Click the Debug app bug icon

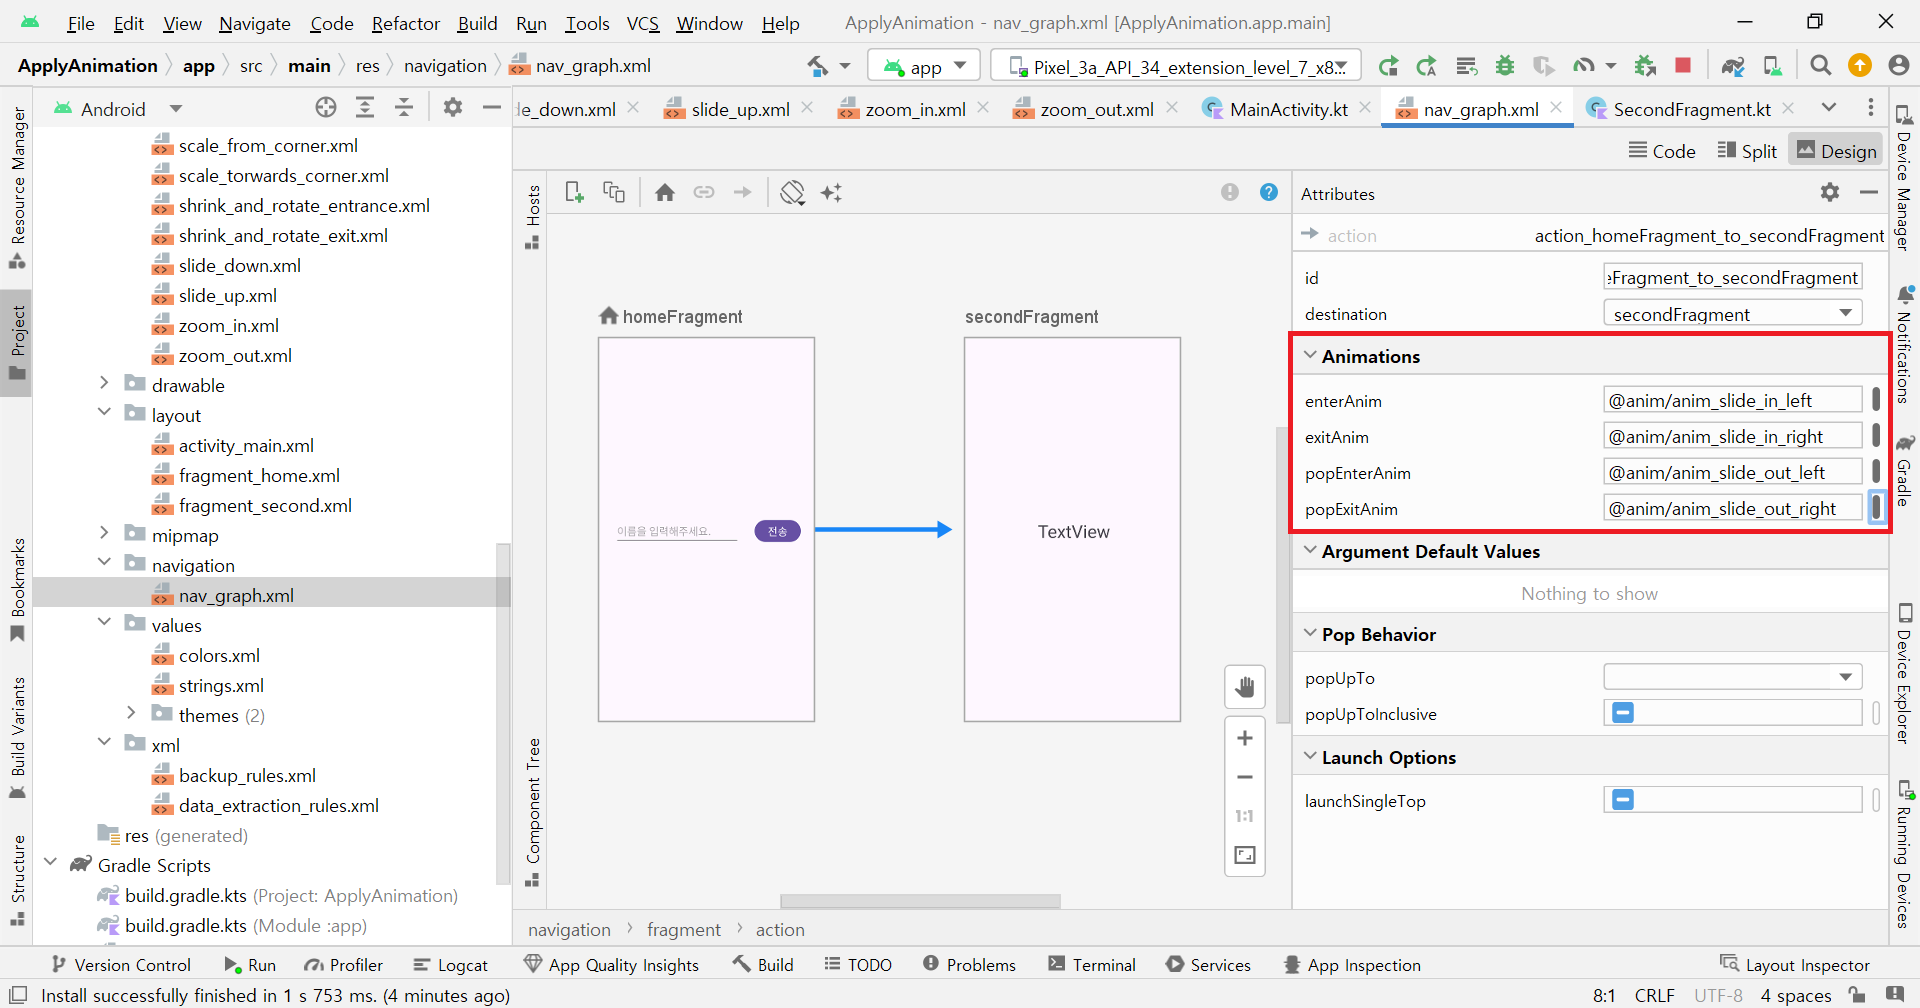pyautogui.click(x=1505, y=66)
